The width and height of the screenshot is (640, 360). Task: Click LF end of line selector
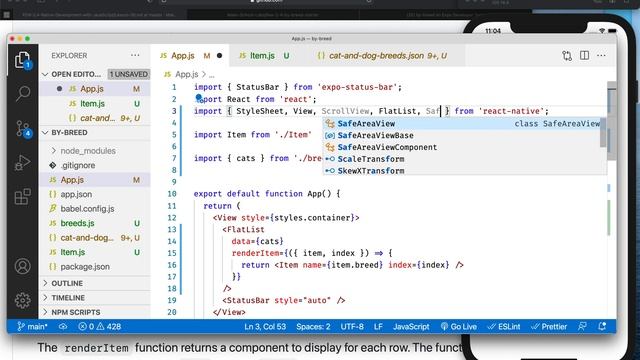pos(378,327)
